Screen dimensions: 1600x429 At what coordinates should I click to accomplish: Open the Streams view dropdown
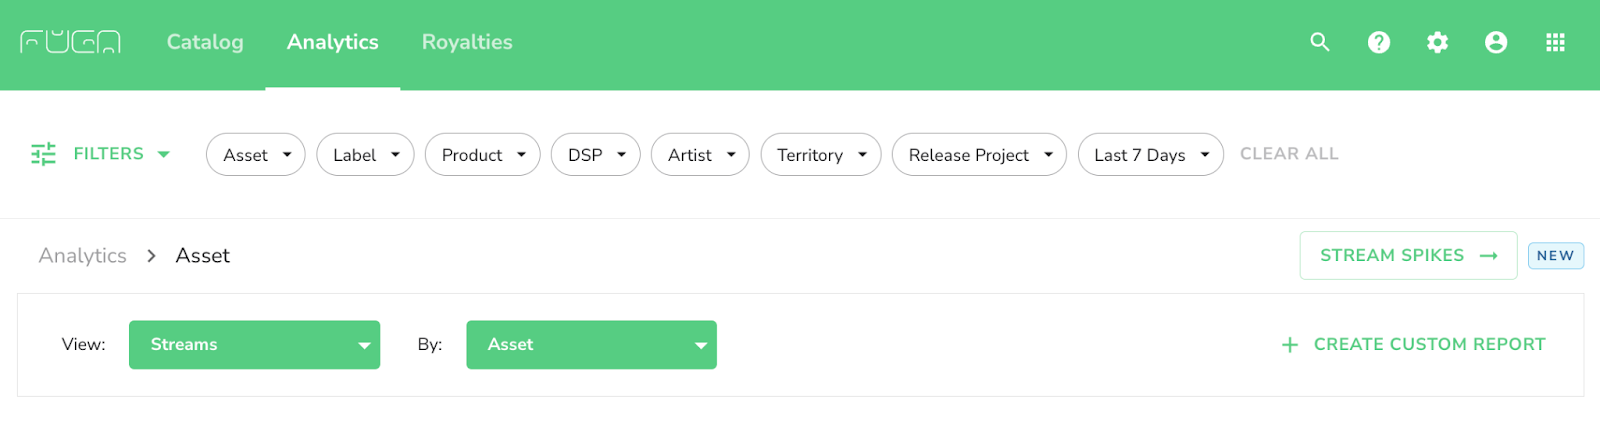tap(254, 345)
